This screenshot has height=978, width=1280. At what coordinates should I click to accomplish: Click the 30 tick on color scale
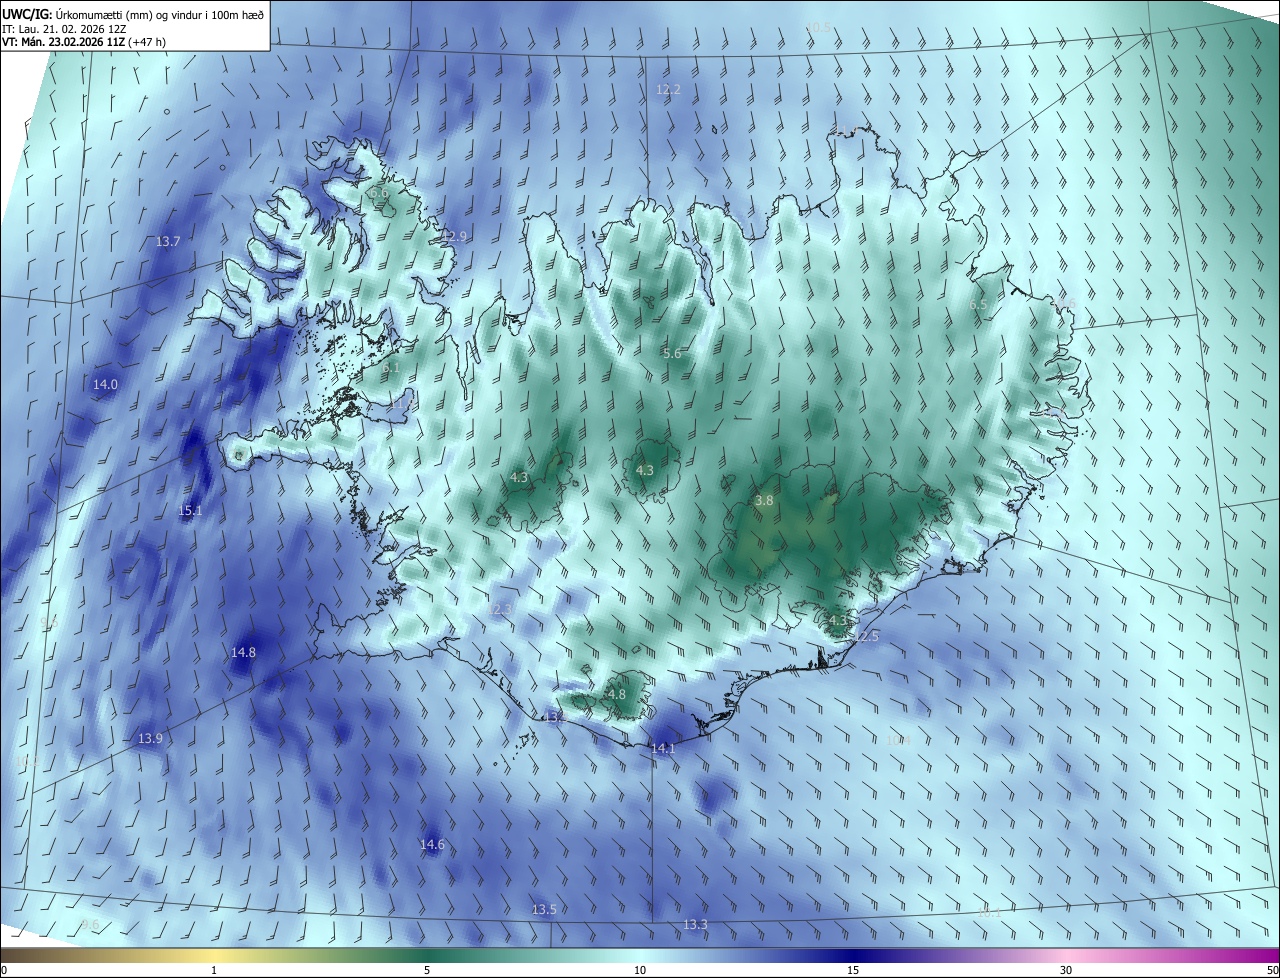[1066, 970]
